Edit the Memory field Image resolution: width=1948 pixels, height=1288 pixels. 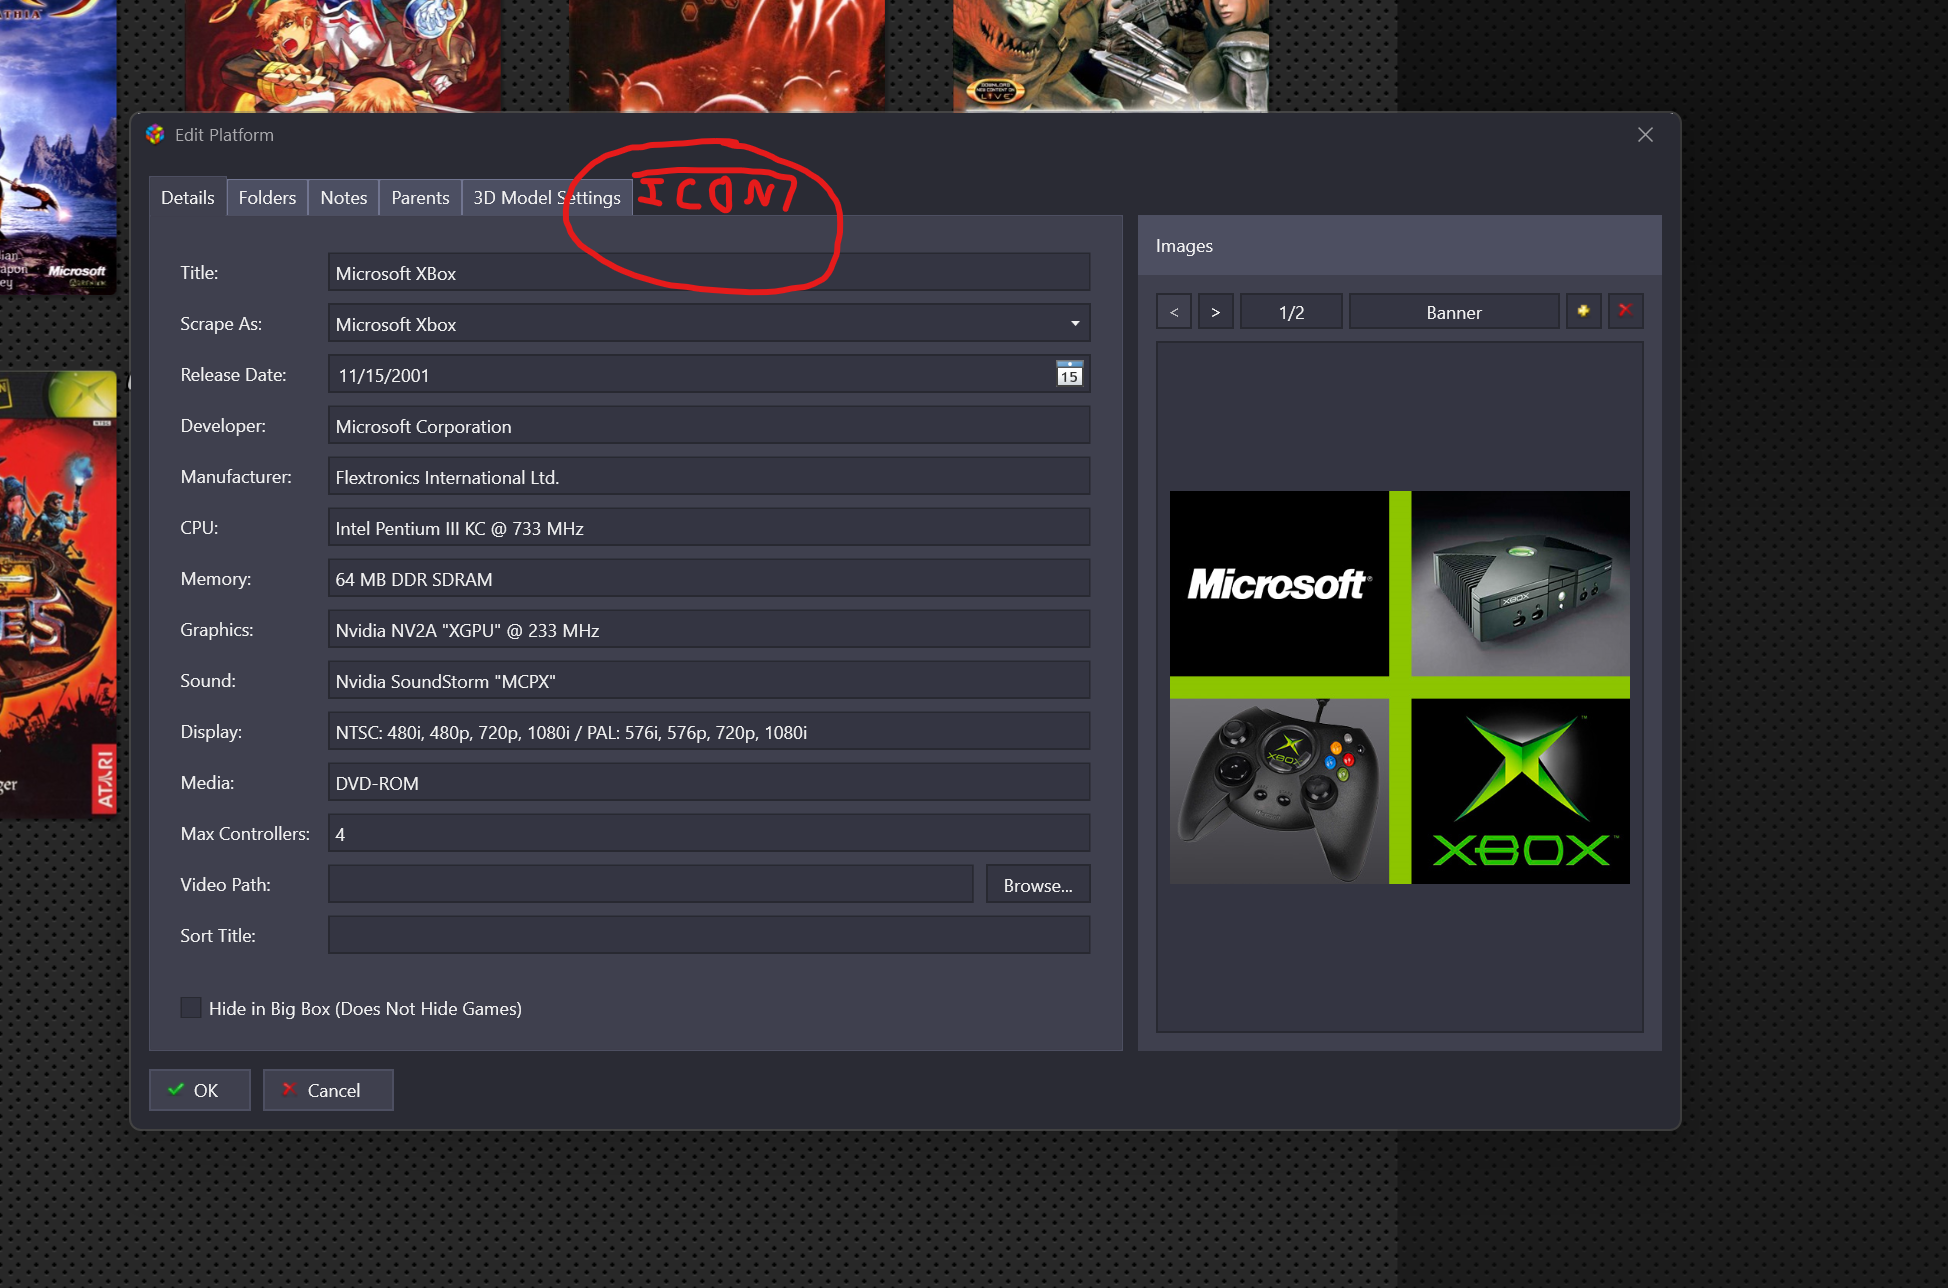click(709, 579)
